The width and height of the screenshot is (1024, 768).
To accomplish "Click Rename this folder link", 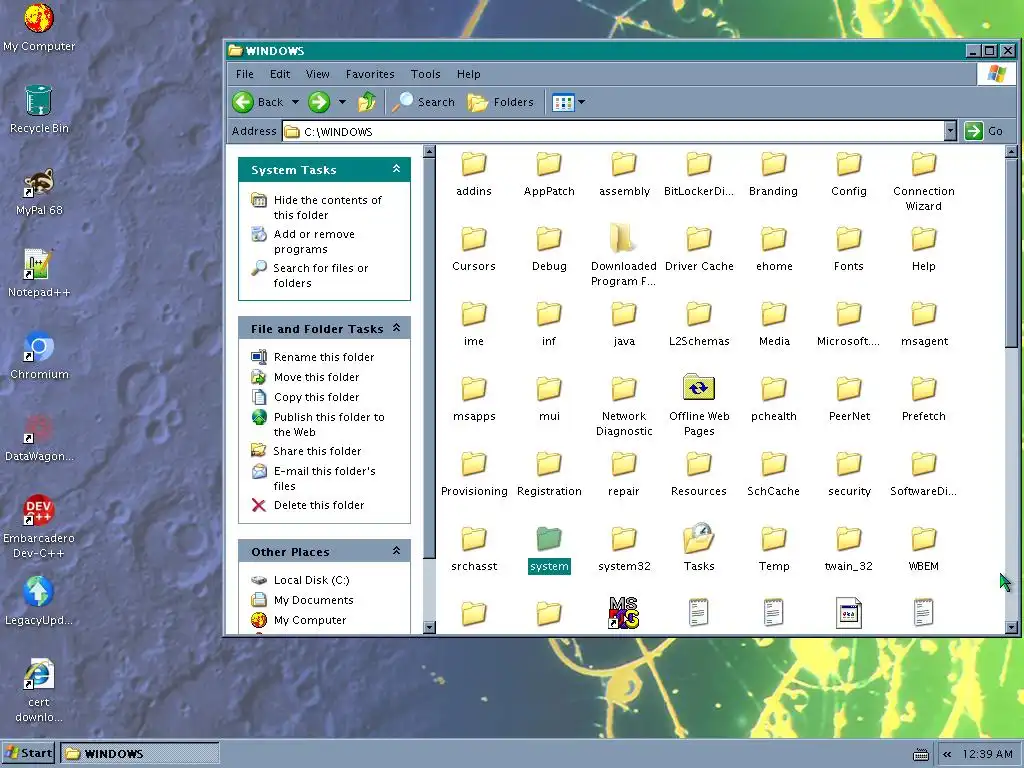I will 313,357.
